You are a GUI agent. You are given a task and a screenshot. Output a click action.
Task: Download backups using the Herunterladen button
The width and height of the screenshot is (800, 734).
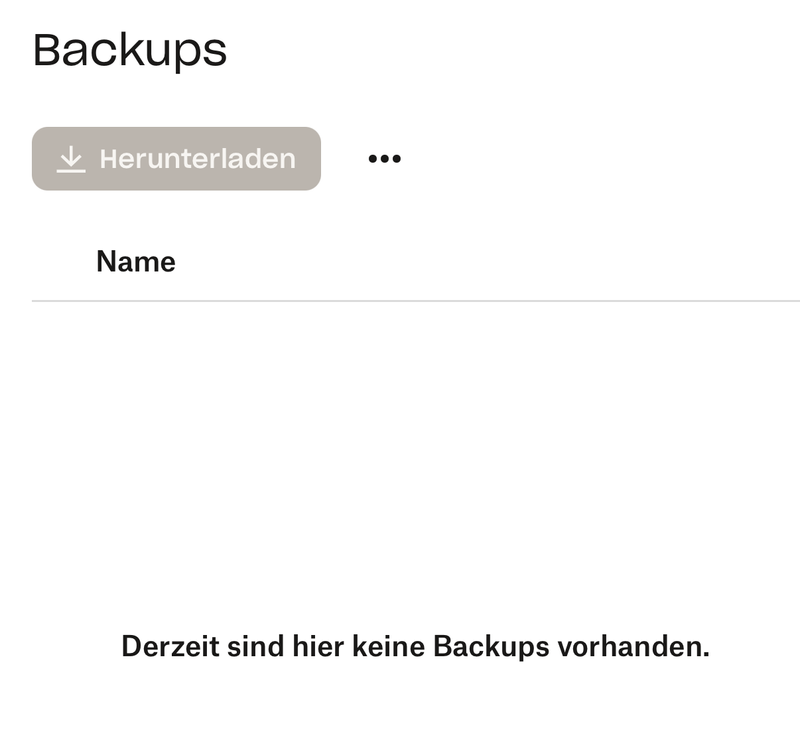pos(176,159)
